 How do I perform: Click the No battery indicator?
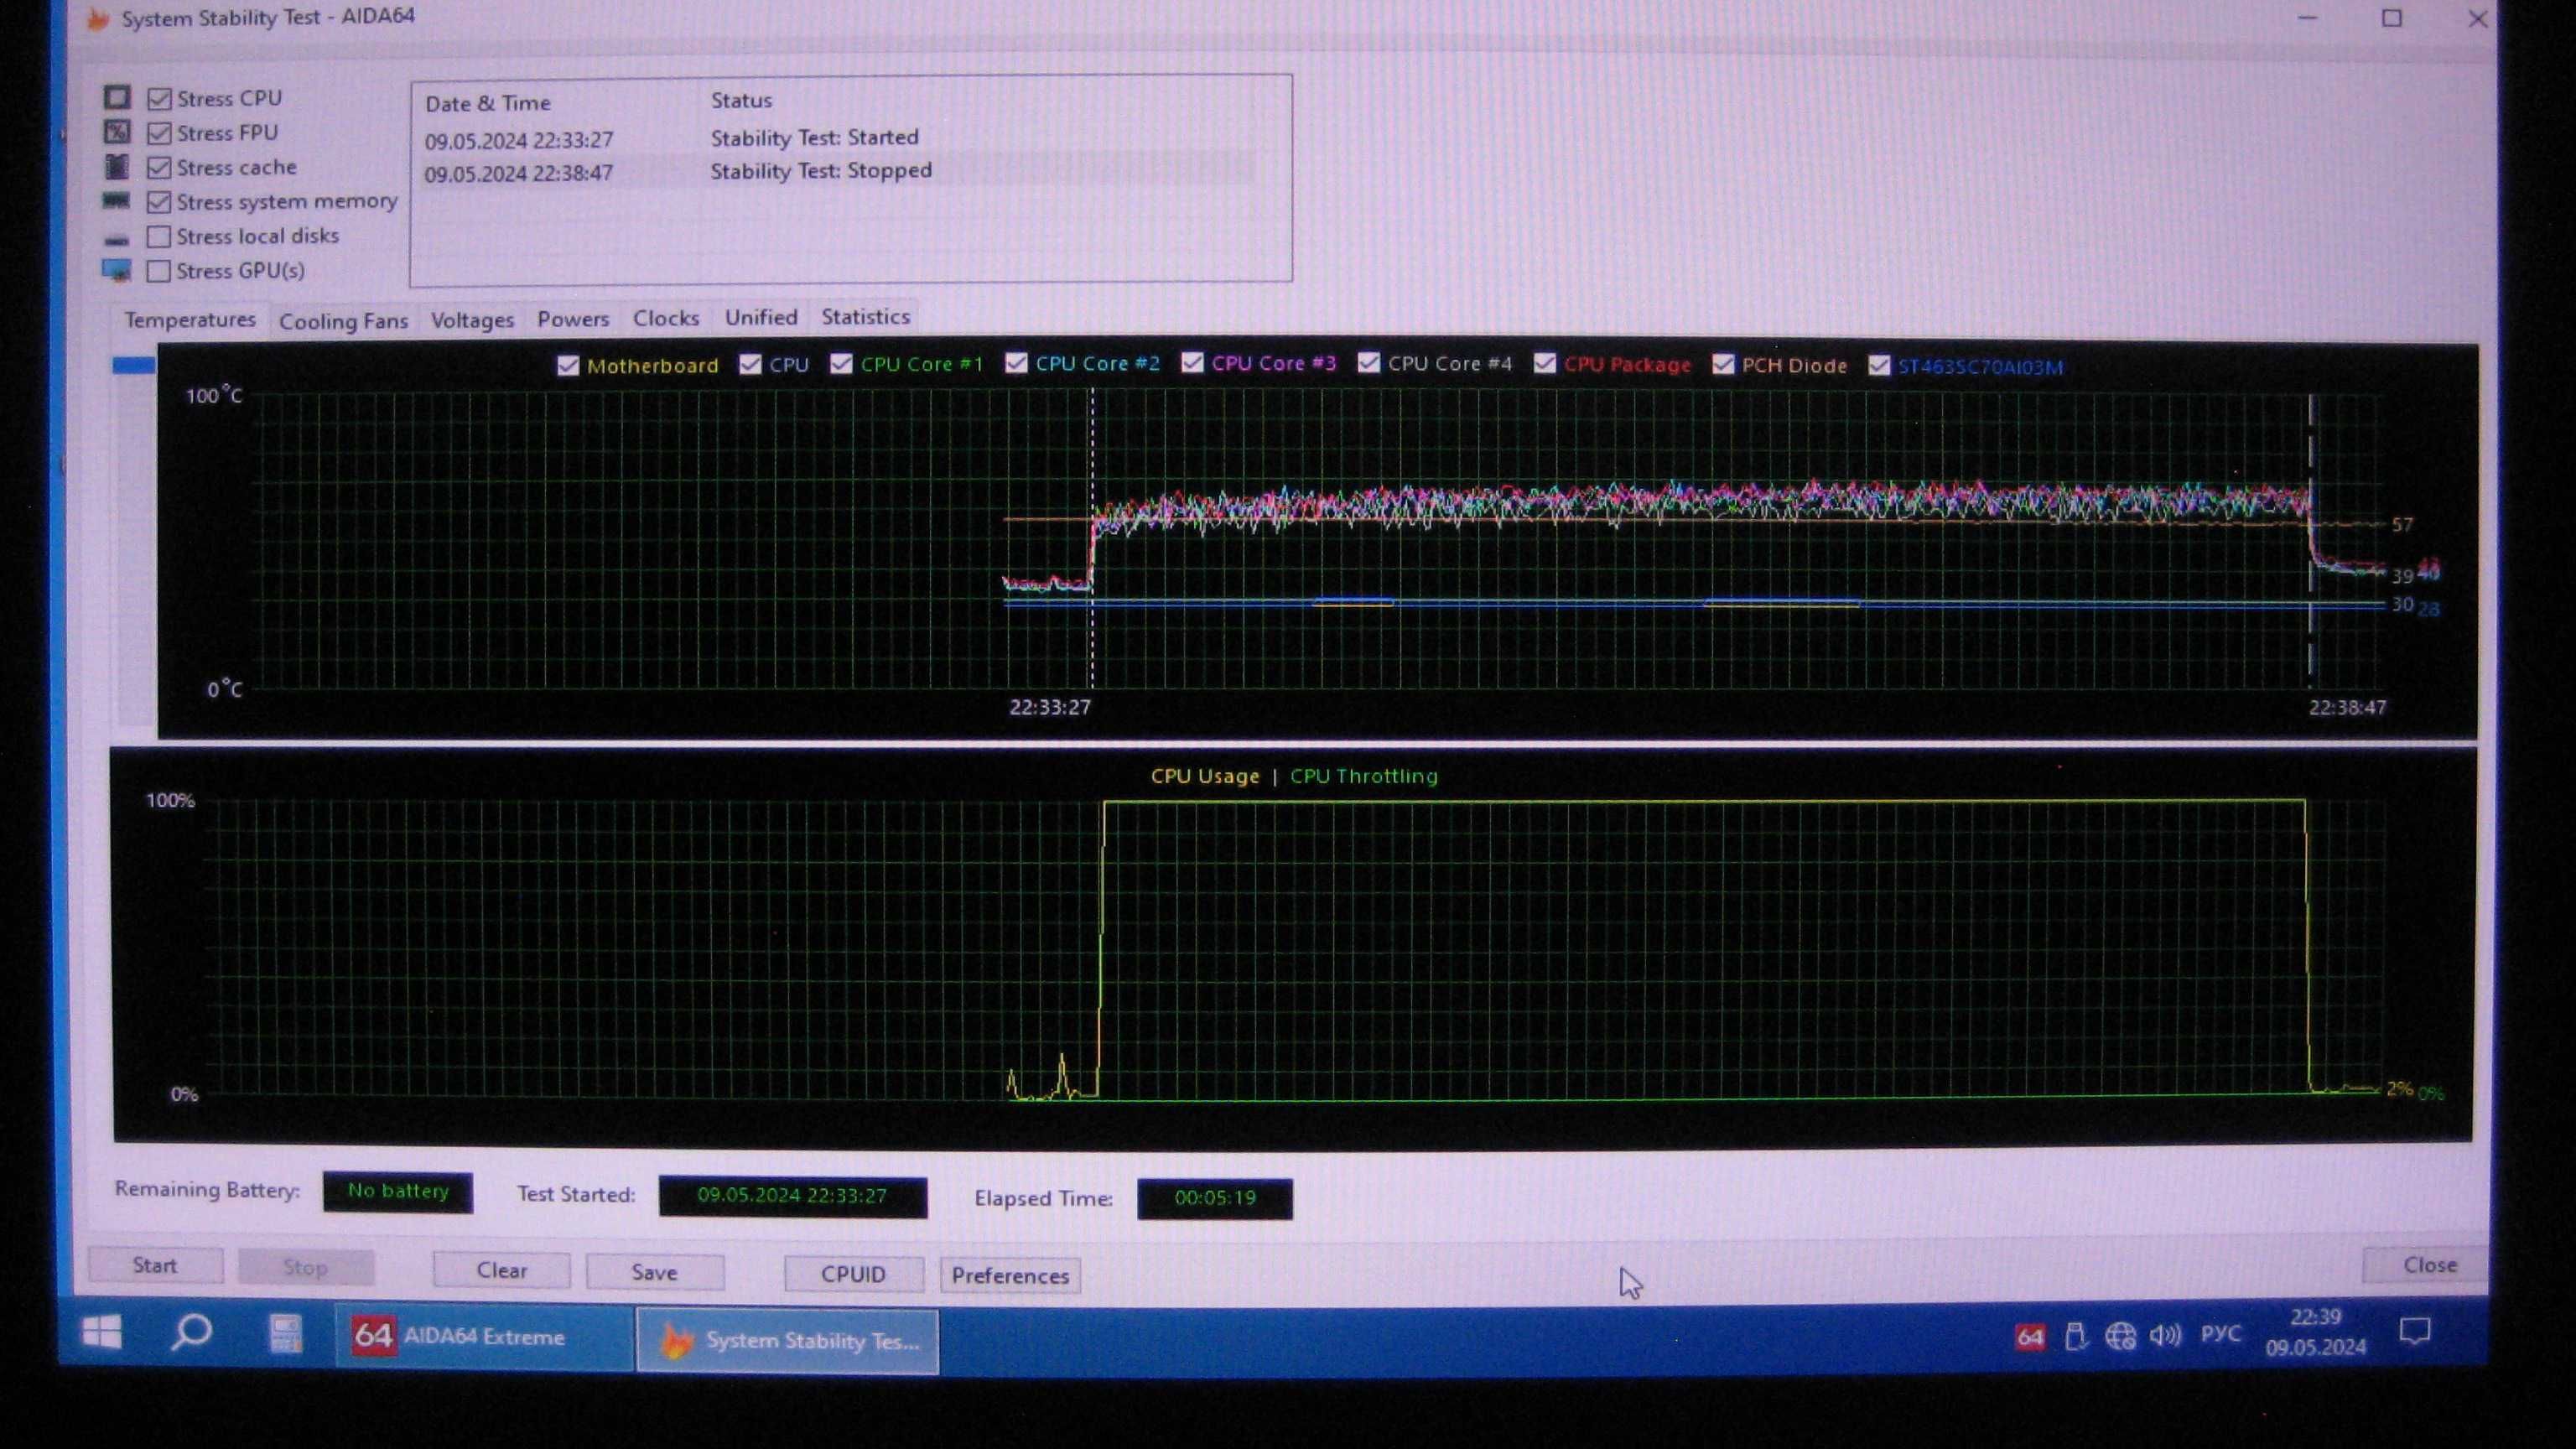[x=398, y=1191]
